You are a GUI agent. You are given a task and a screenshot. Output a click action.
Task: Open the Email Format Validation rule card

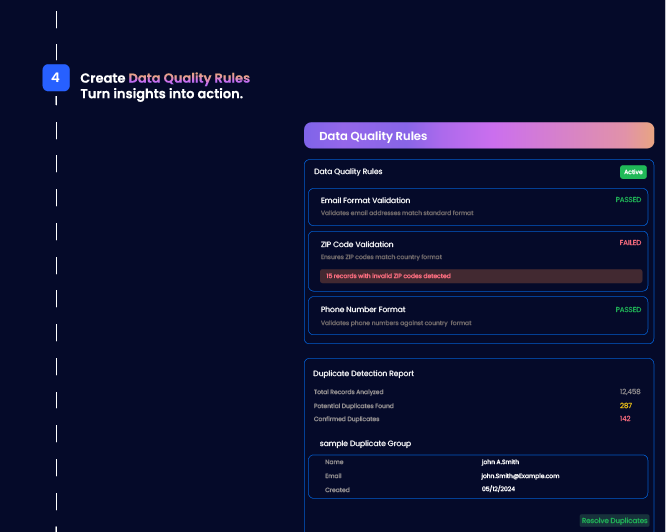[x=478, y=207]
